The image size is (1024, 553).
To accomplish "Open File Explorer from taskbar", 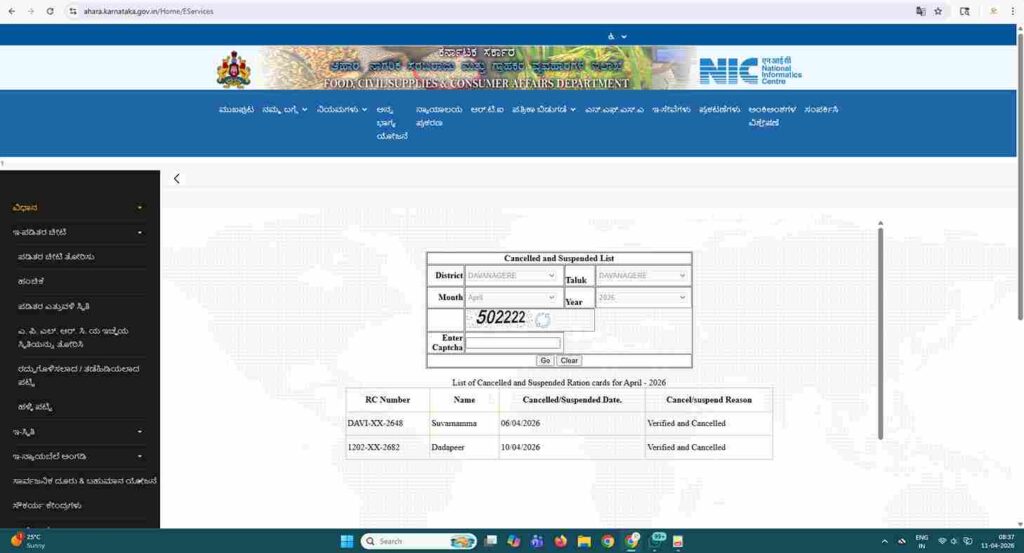I will click(x=584, y=541).
